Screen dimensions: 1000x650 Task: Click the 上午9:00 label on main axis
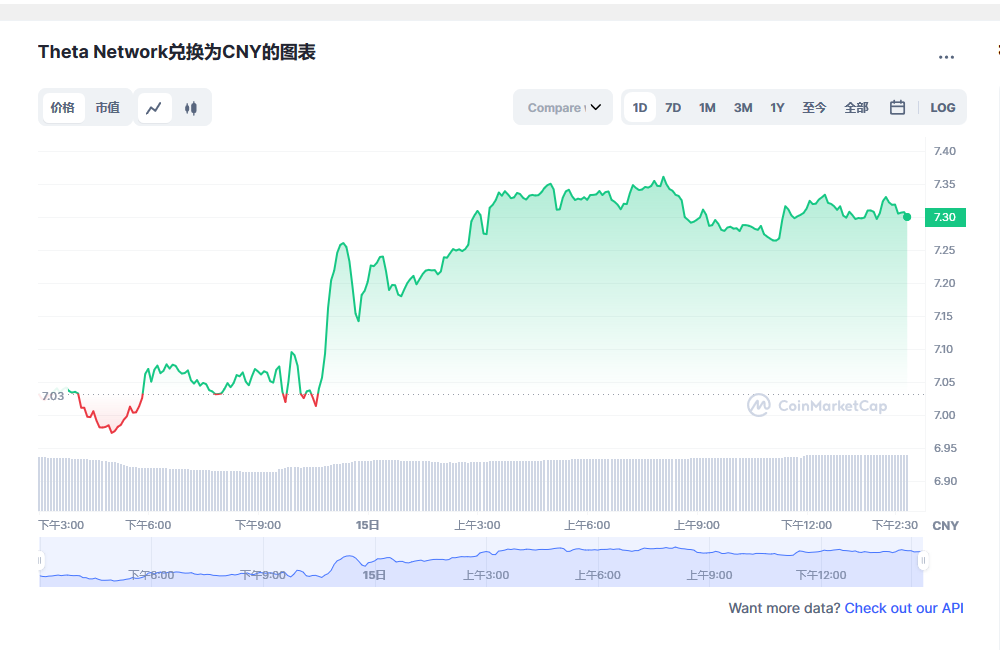point(696,525)
